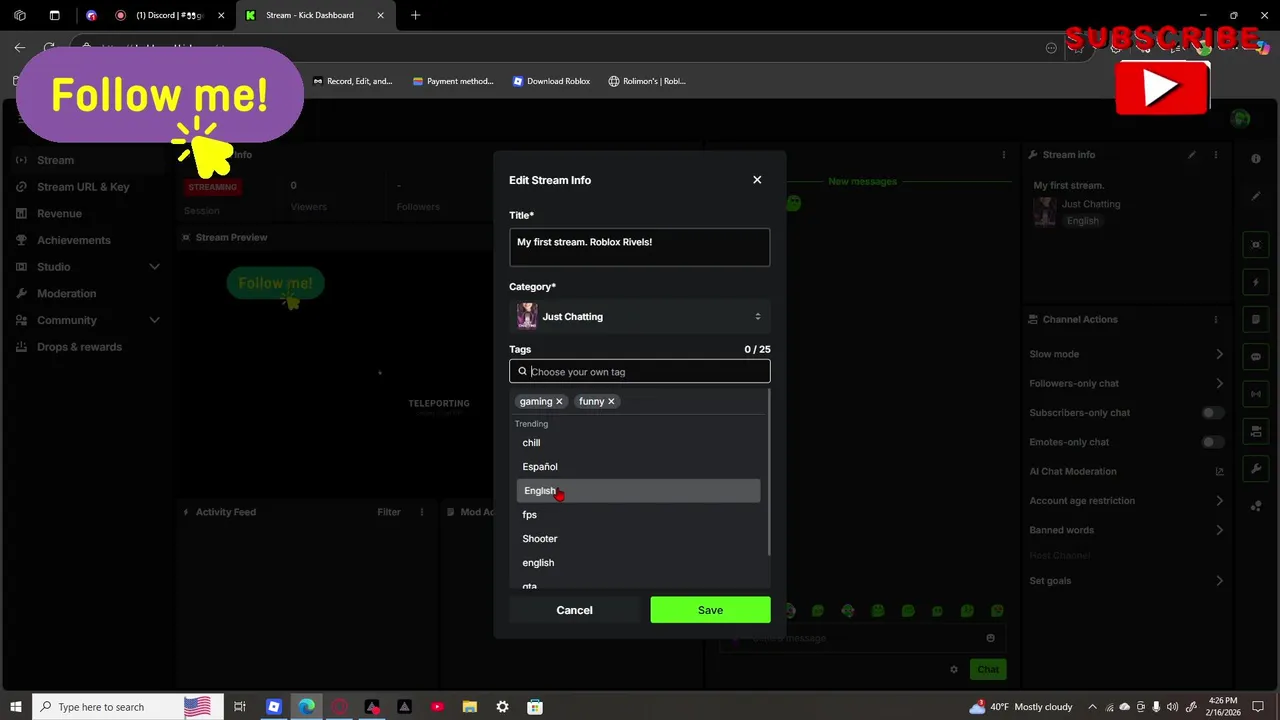The height and width of the screenshot is (720, 1280).
Task: Click the chat bubble icon in right strip
Action: (x=1256, y=357)
